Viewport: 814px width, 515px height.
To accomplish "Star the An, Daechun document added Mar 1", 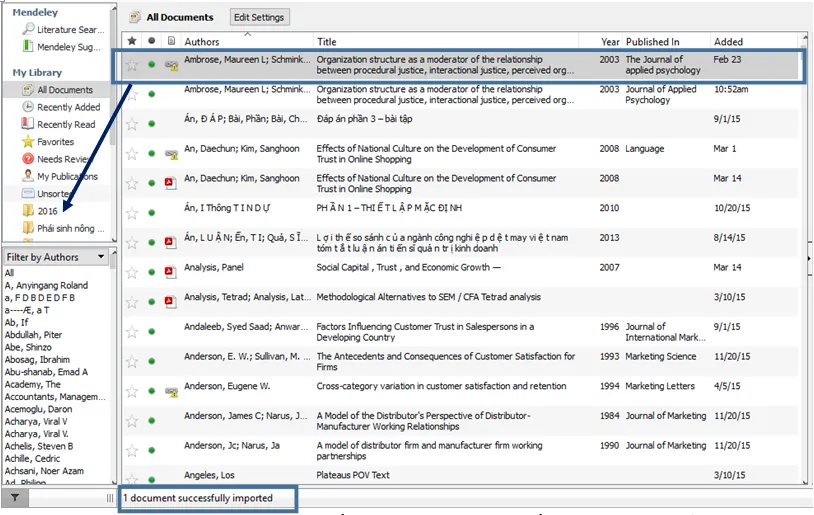I will [x=132, y=154].
